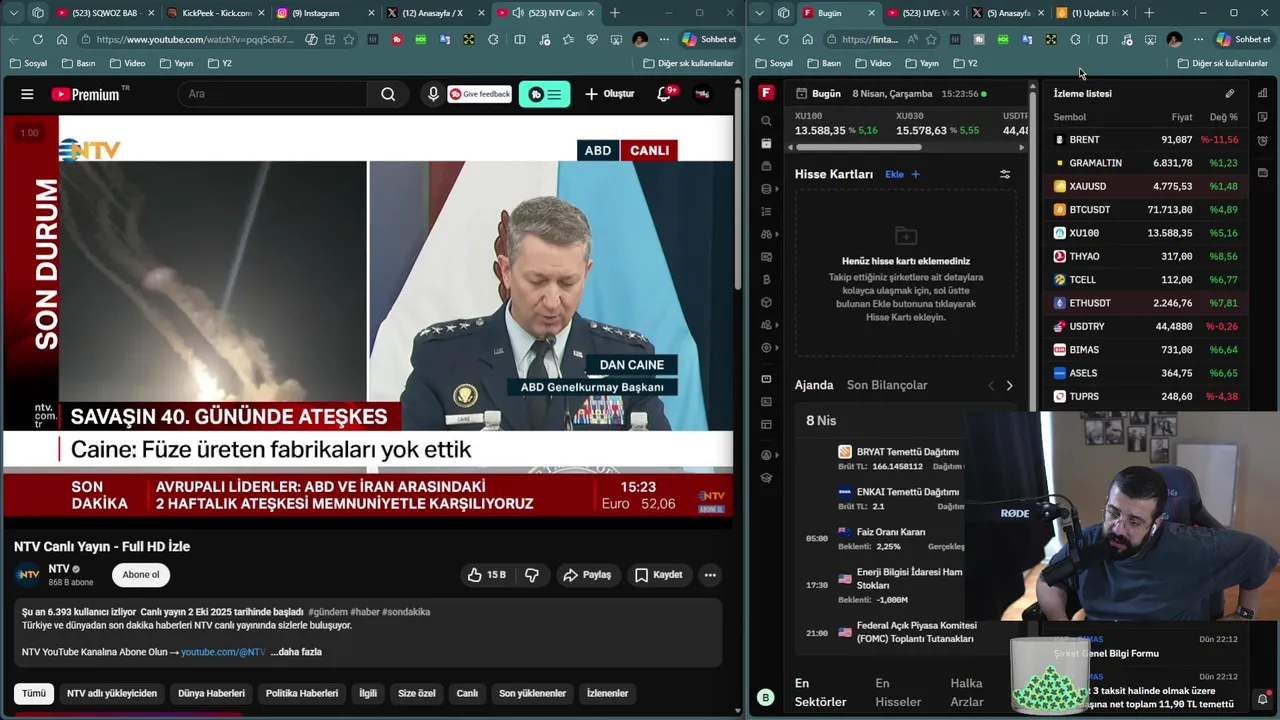This screenshot has width=1280, height=720.
Task: Expand description with ...daha fazla
Action: click(296, 652)
